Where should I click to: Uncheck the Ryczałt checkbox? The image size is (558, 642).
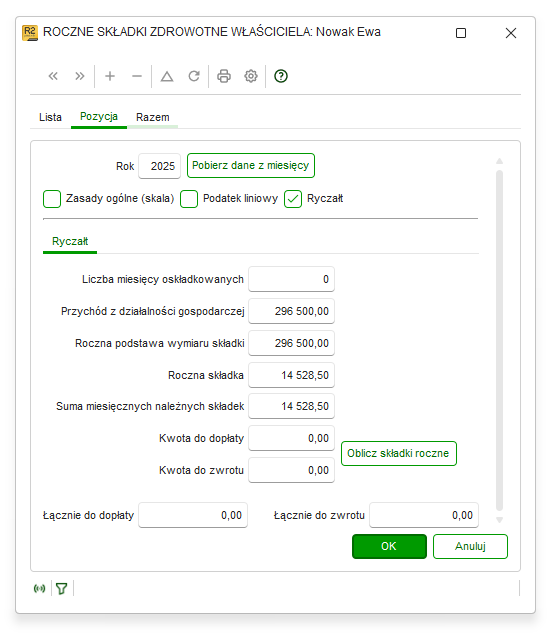click(x=293, y=199)
